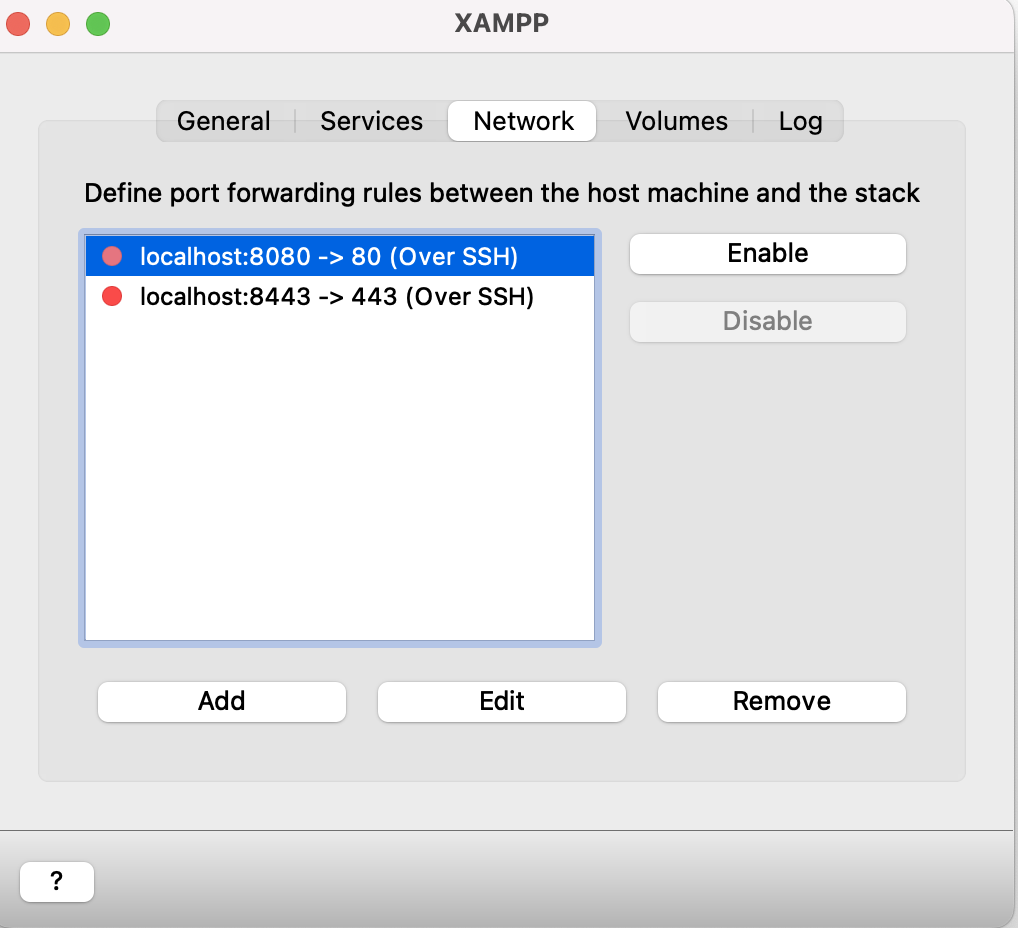Click the greyed-out Disable button
The height and width of the screenshot is (928, 1018).
pyautogui.click(x=767, y=321)
